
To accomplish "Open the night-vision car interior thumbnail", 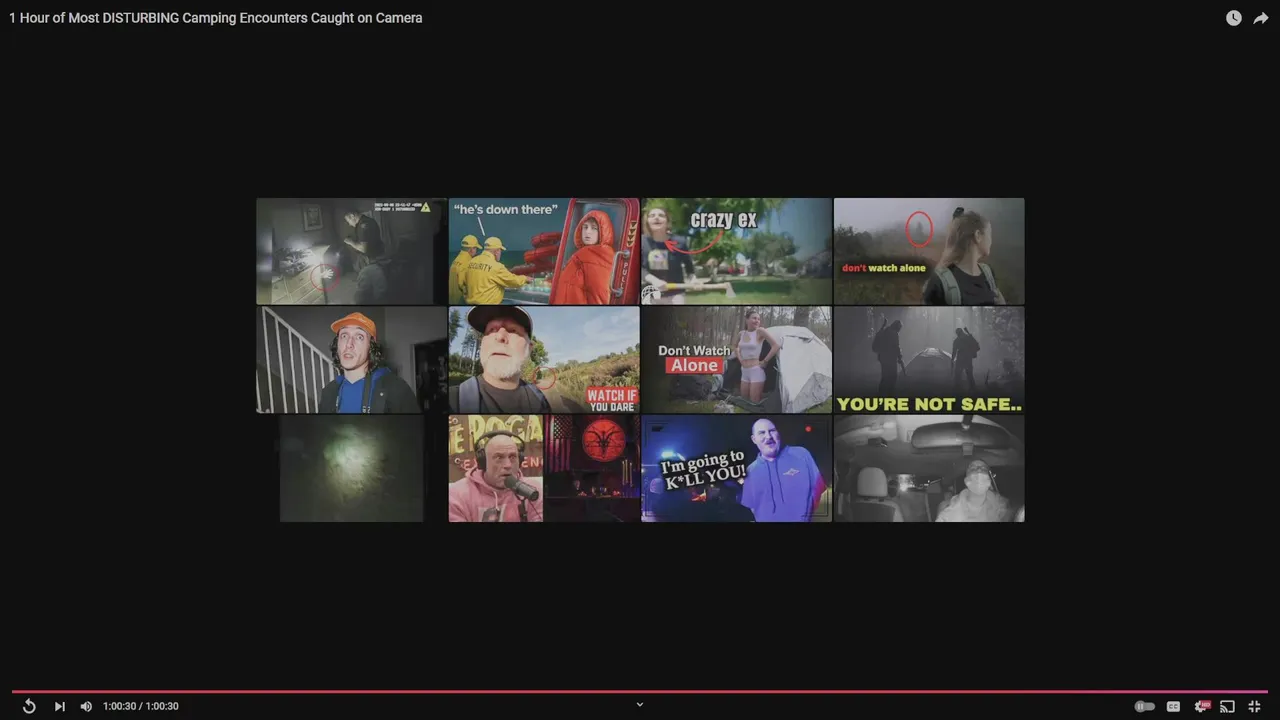I will pos(929,469).
